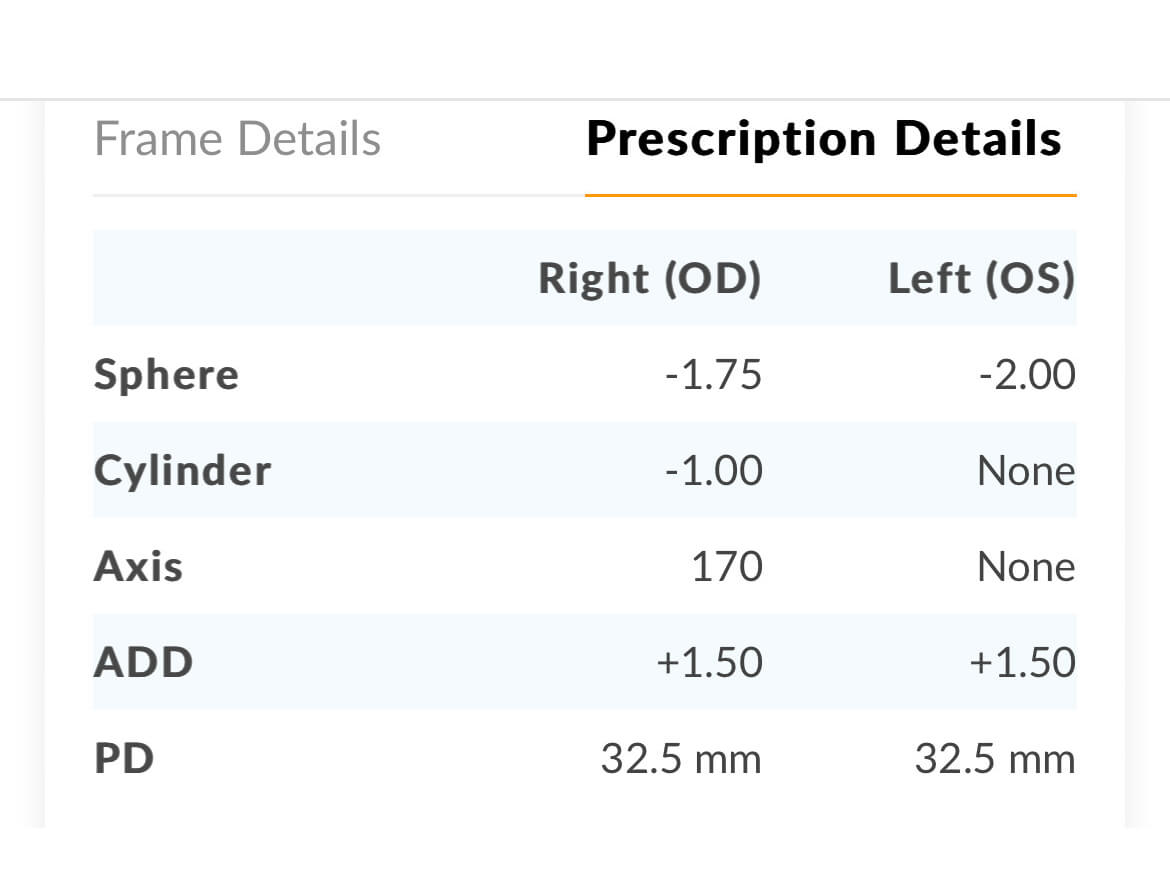Image resolution: width=1170 pixels, height=878 pixels.
Task: Select the Axis row label
Action: pos(138,566)
